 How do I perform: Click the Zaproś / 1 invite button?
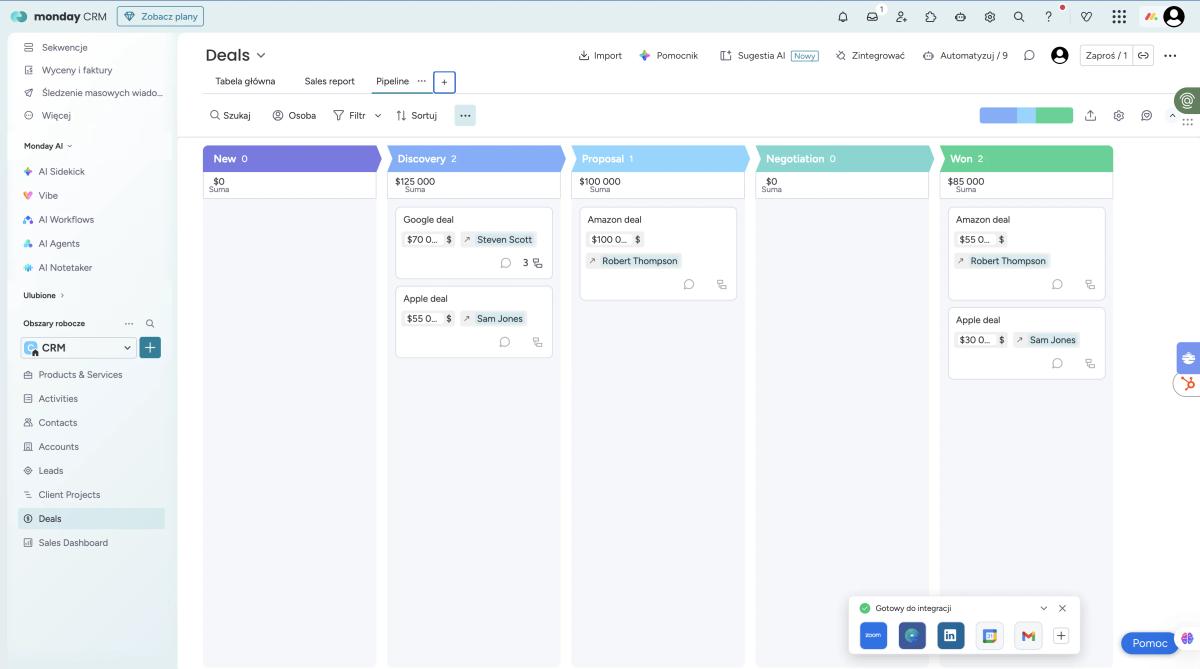tap(1105, 55)
